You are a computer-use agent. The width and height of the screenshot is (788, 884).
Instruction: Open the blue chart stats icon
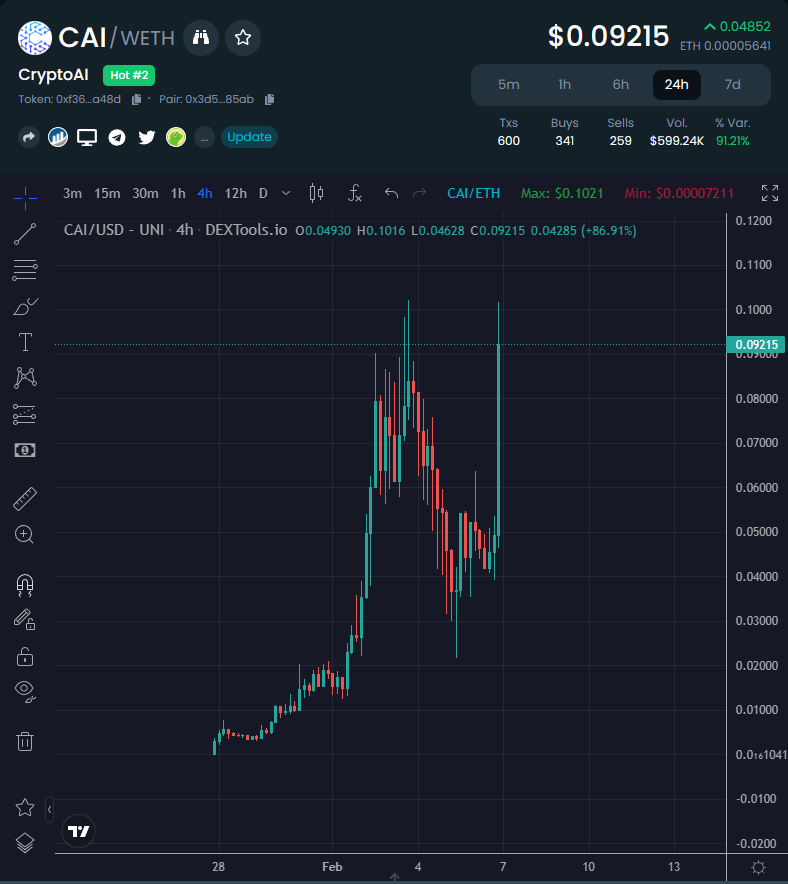(58, 137)
